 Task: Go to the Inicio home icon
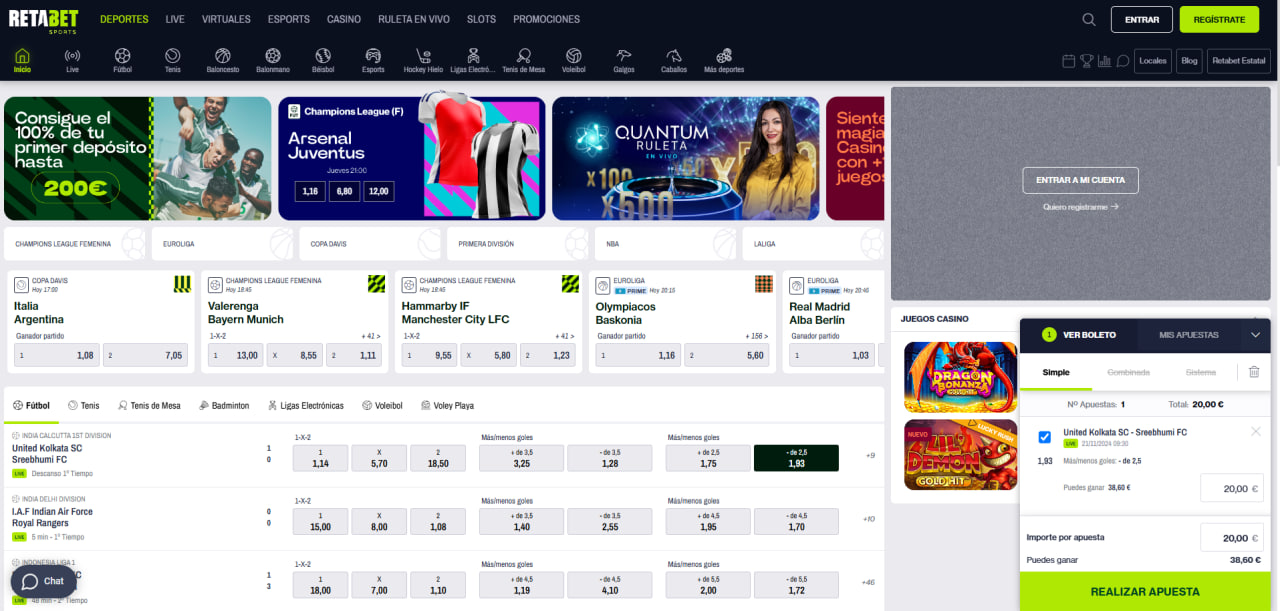22,60
